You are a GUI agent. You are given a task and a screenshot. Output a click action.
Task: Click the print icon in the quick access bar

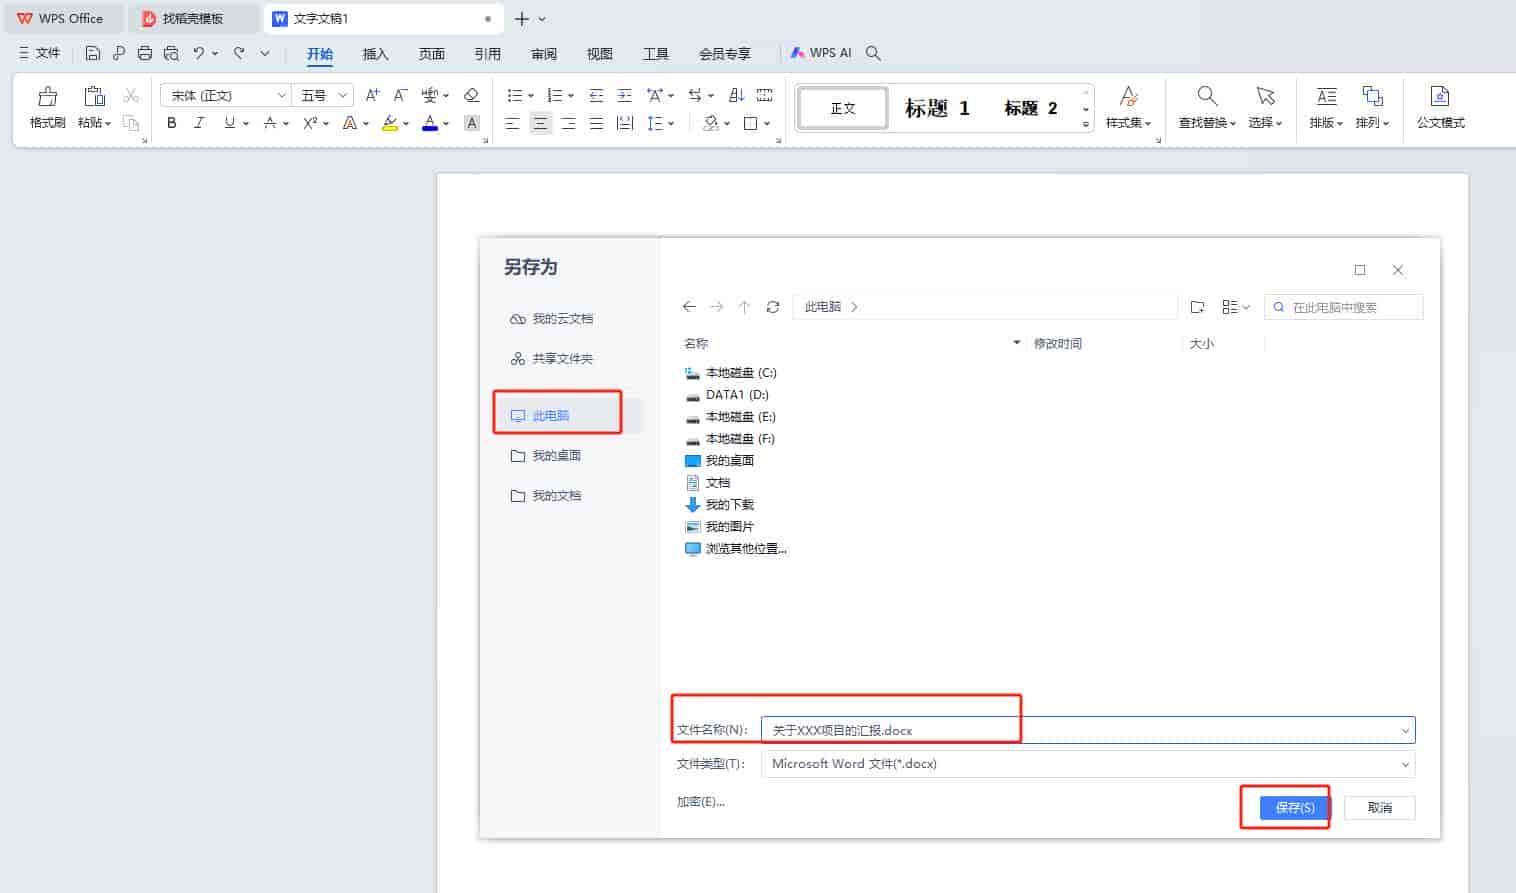pyautogui.click(x=145, y=53)
